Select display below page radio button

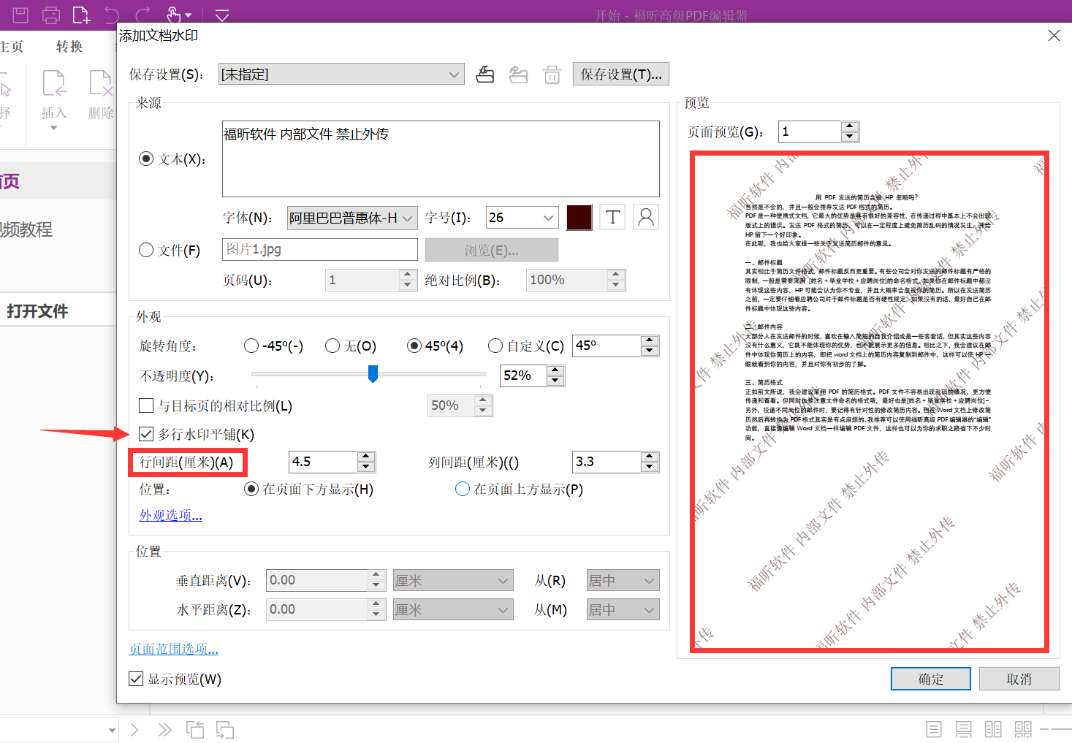(x=251, y=489)
